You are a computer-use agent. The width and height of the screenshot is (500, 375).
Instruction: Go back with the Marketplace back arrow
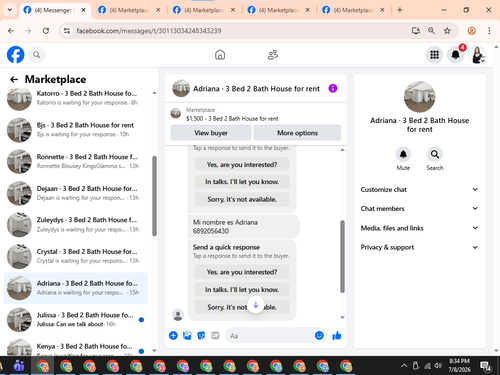(x=14, y=79)
